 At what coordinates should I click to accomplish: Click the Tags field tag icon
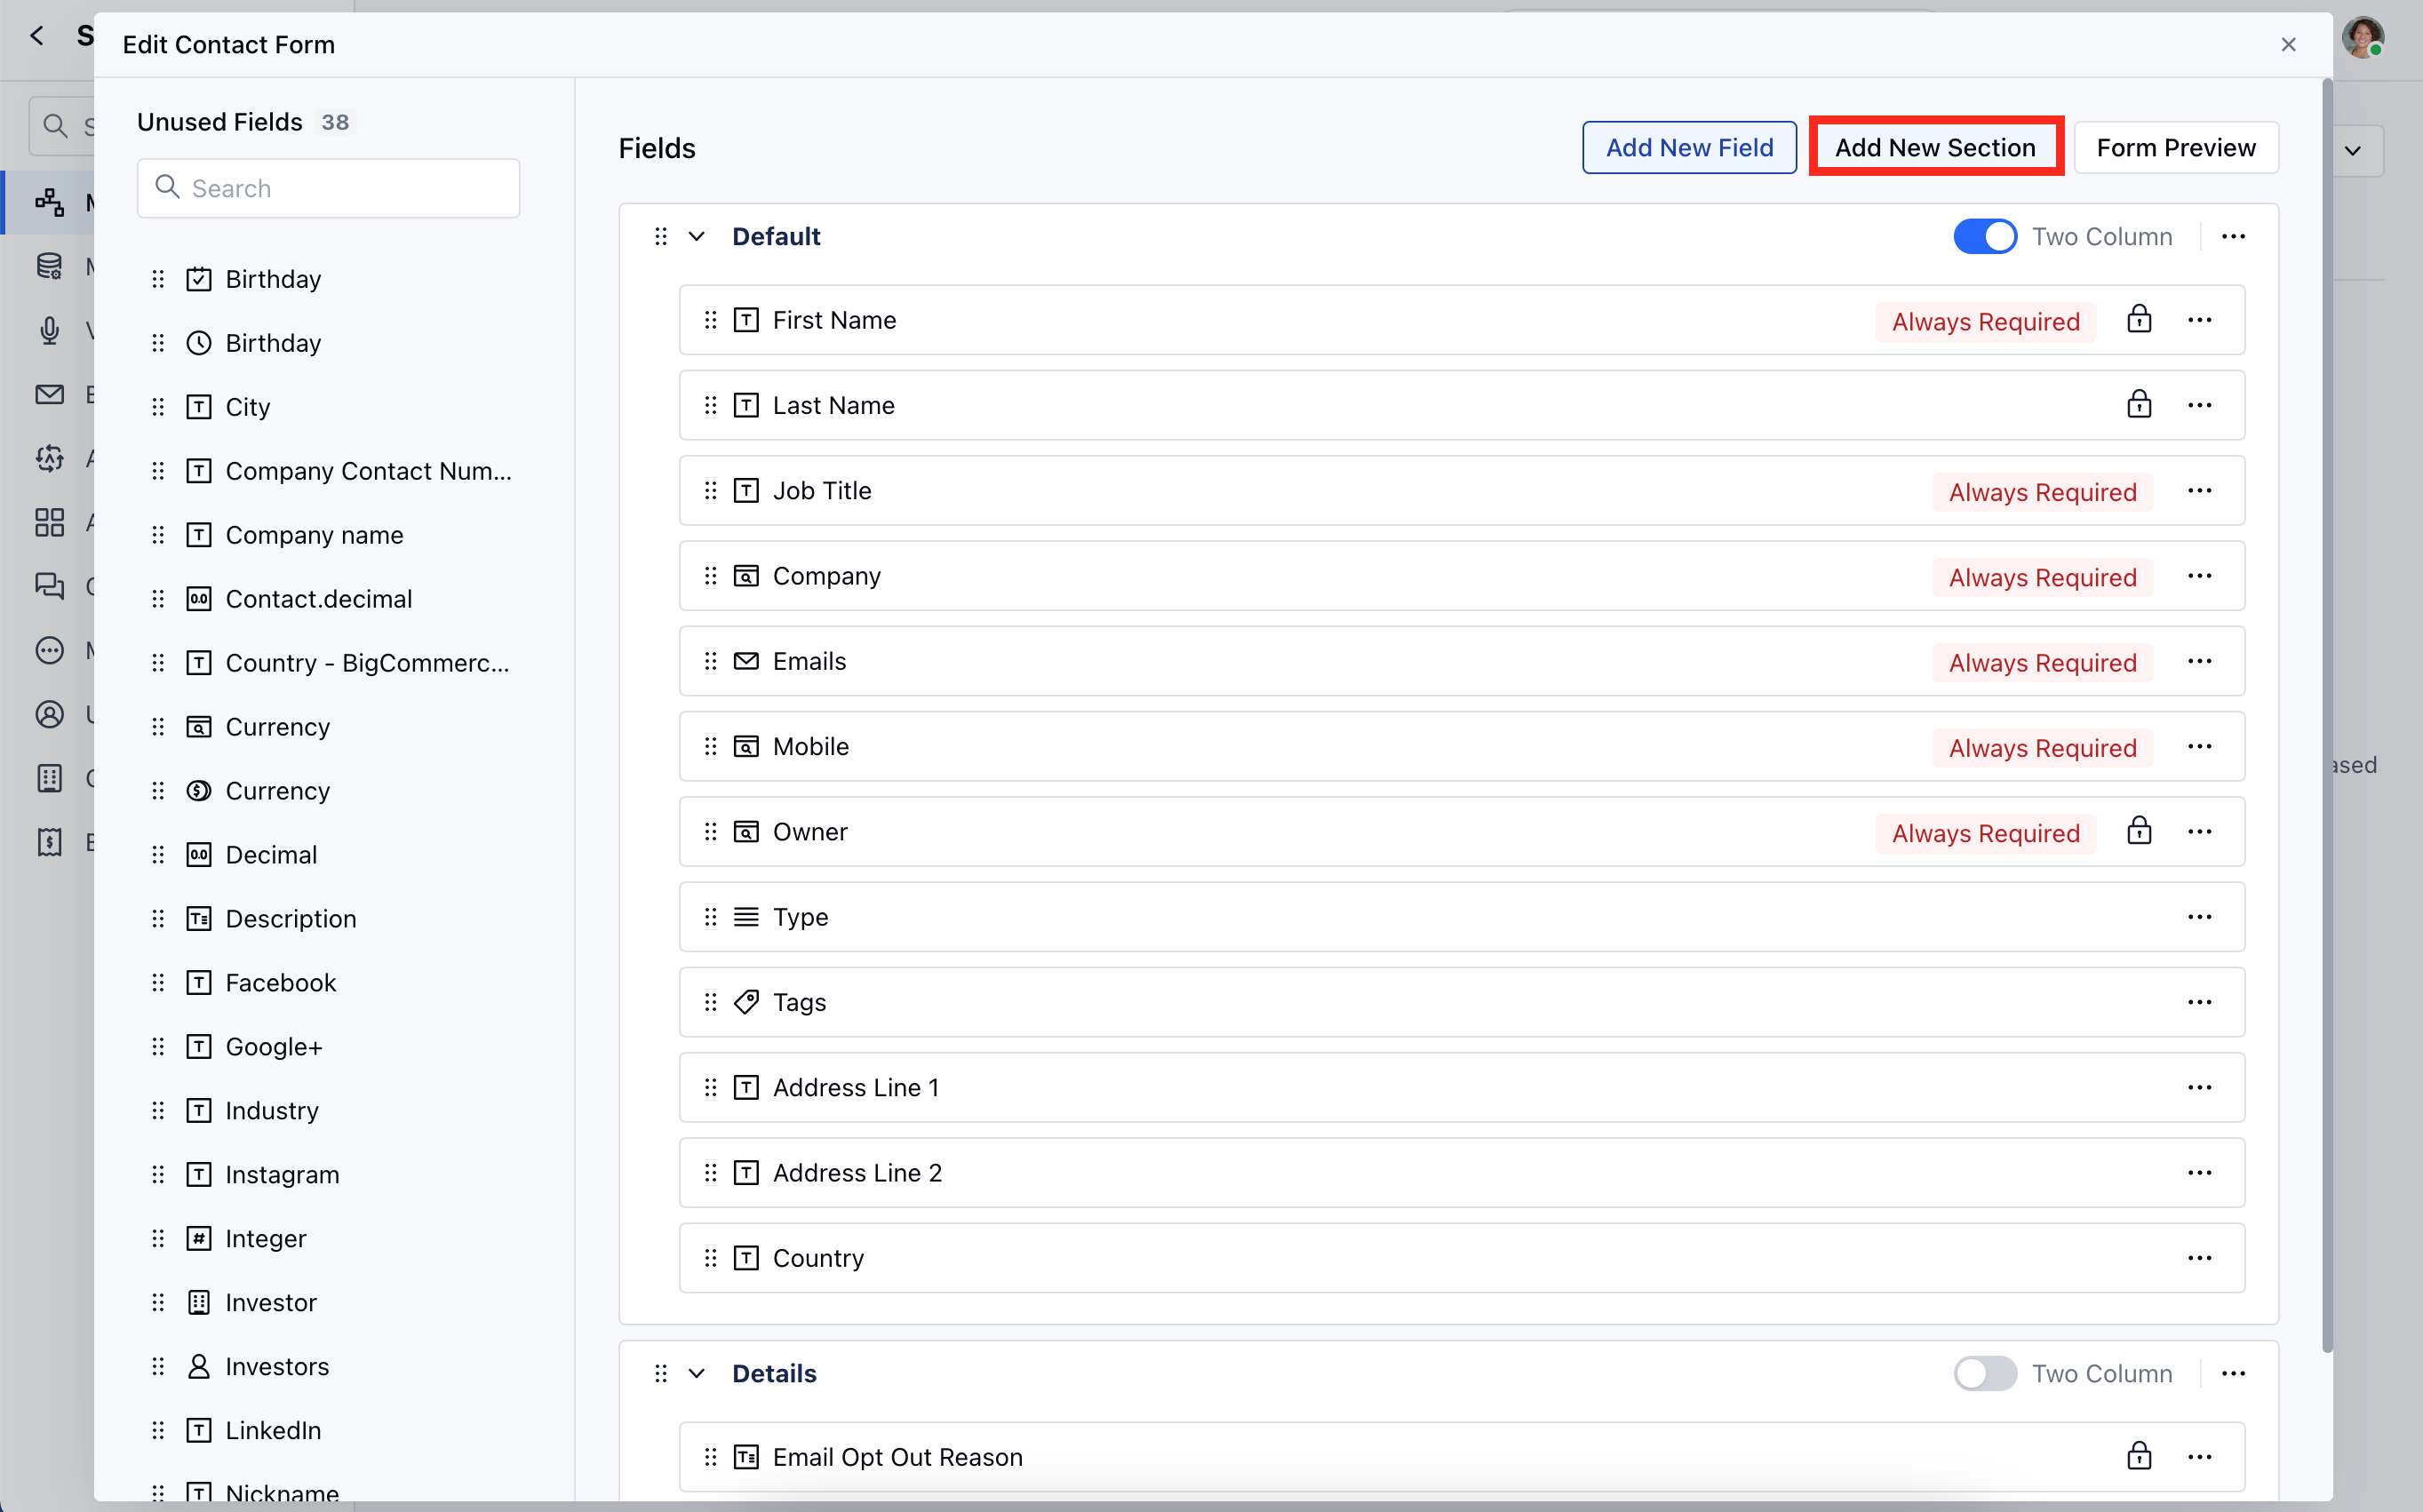(x=746, y=1002)
